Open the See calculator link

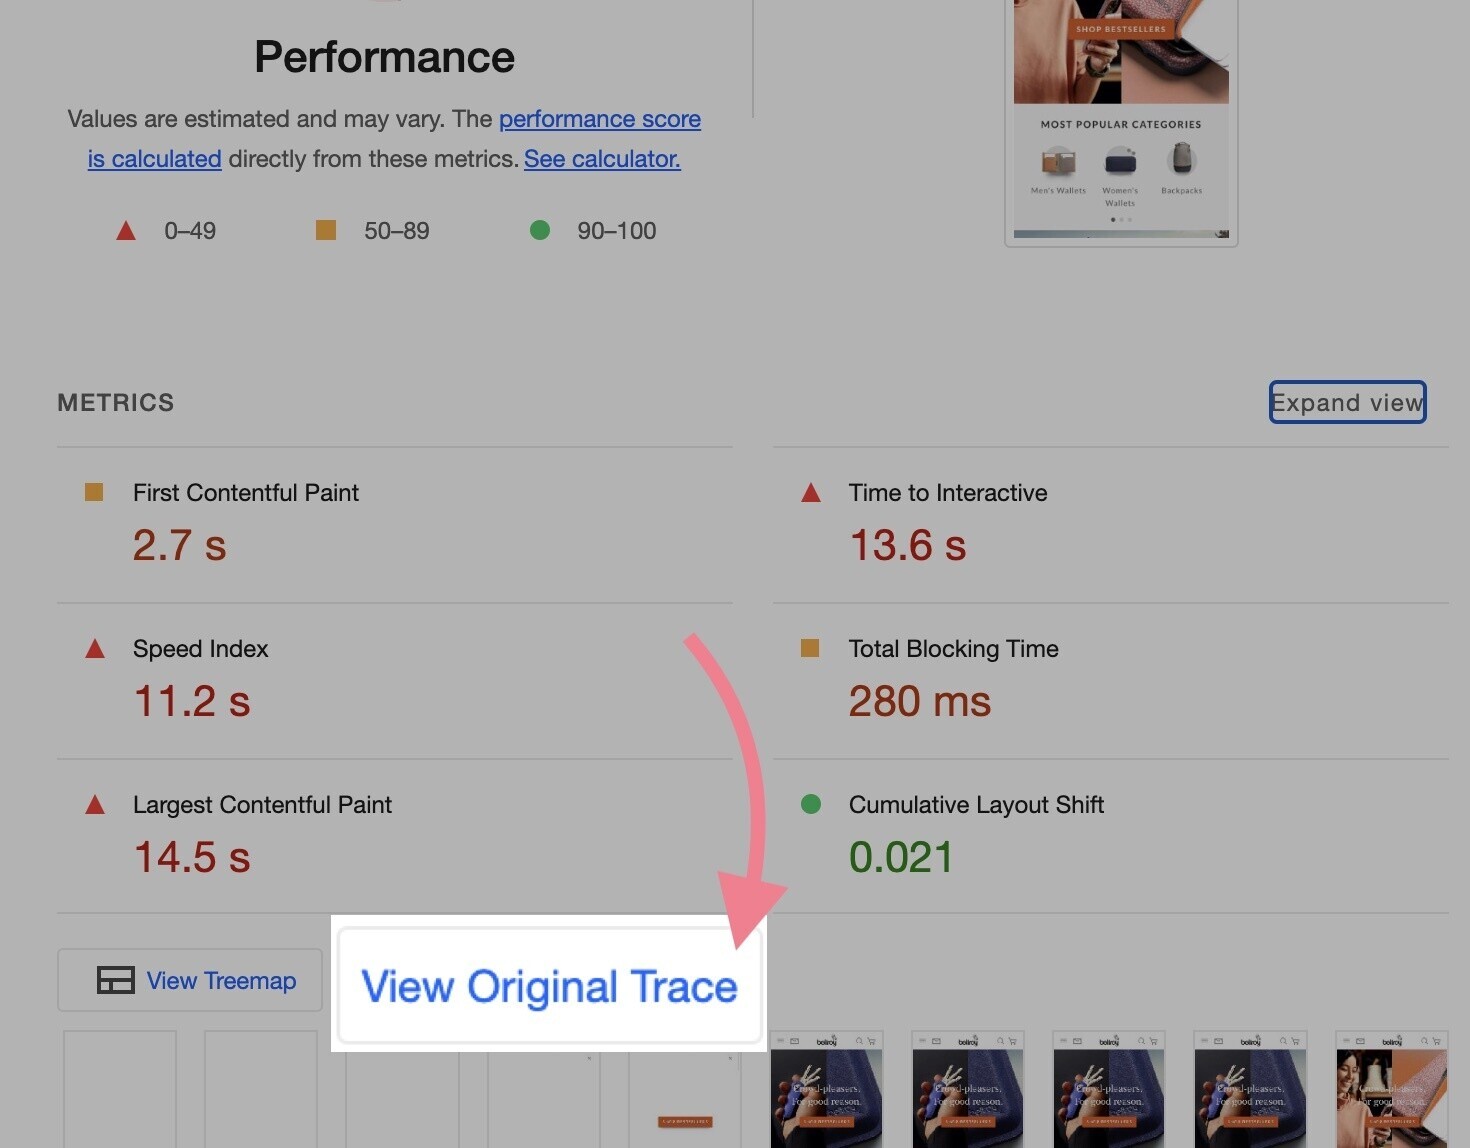click(602, 159)
